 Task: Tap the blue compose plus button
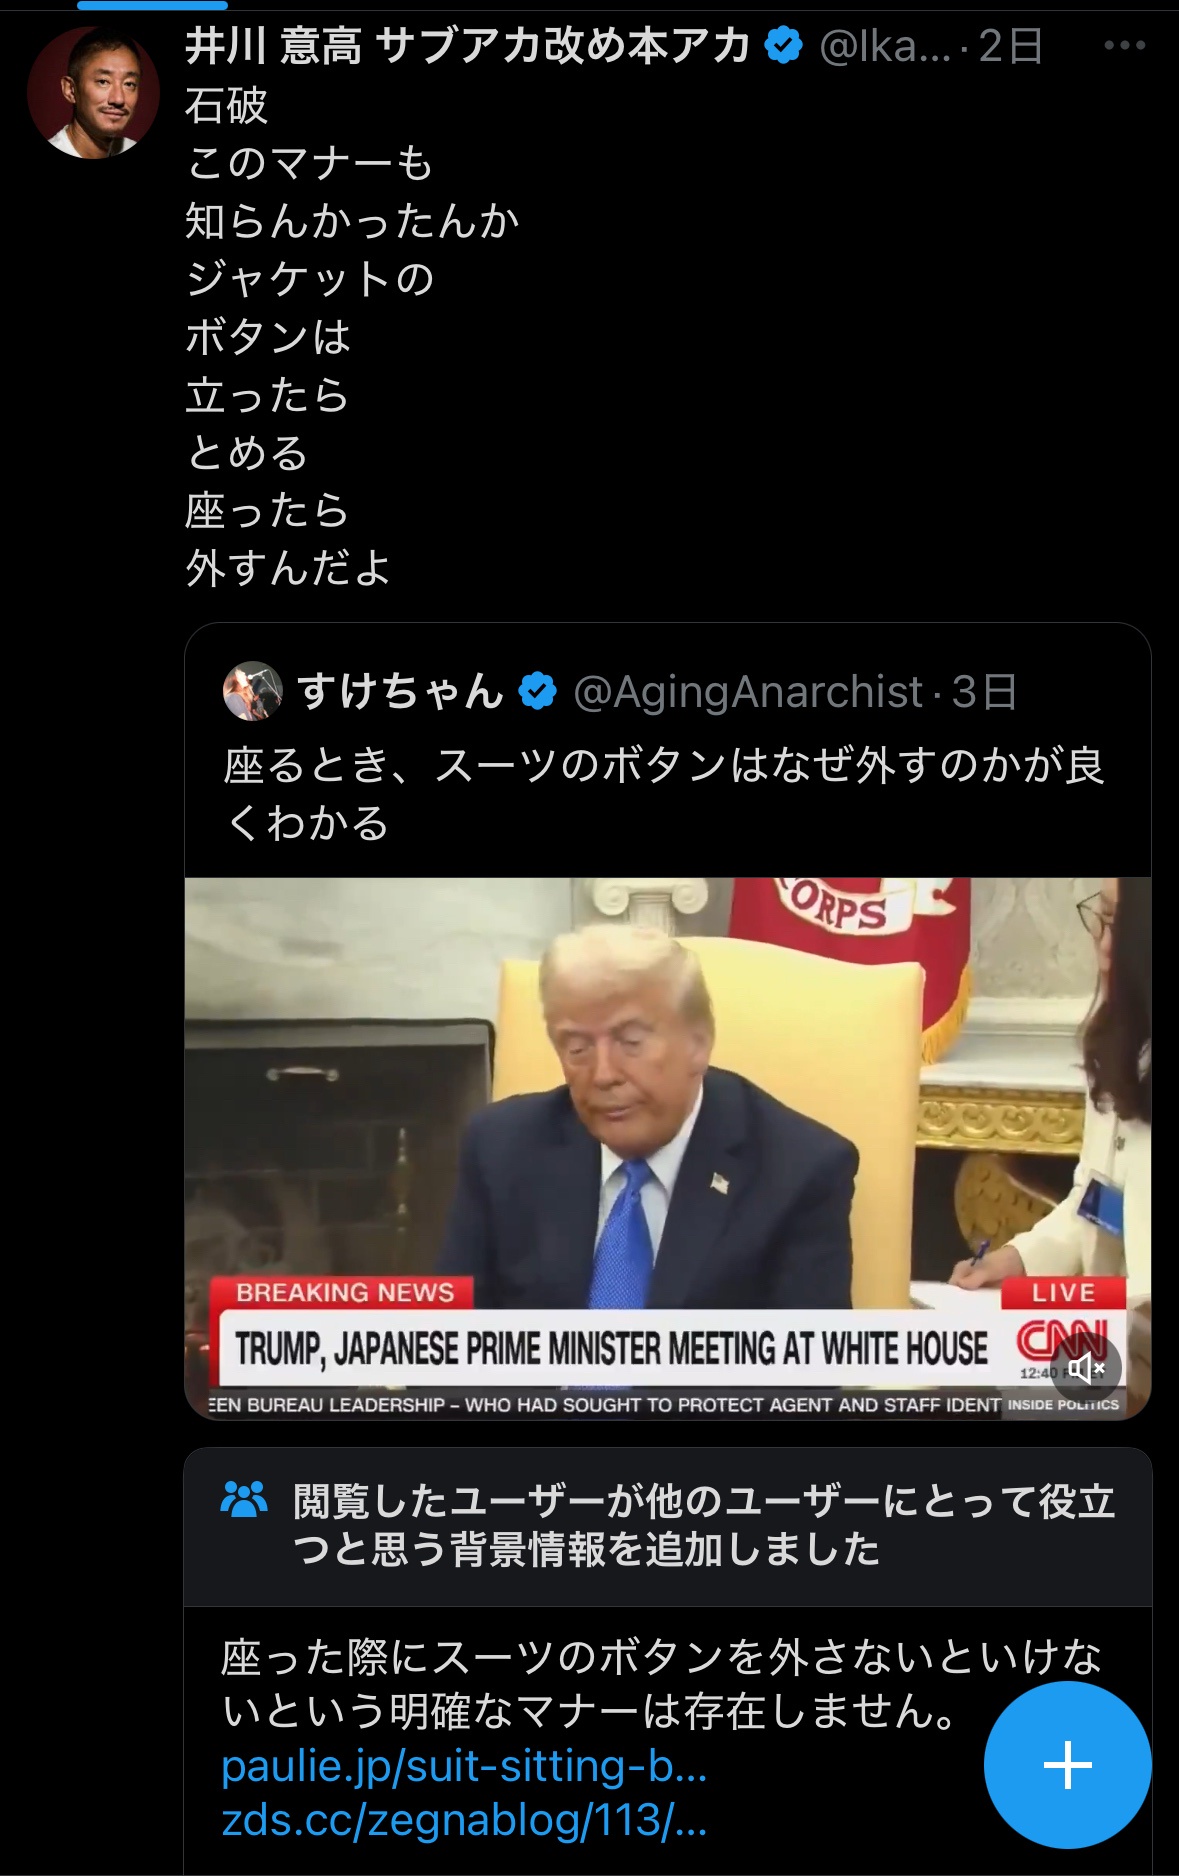[x=1067, y=1765]
